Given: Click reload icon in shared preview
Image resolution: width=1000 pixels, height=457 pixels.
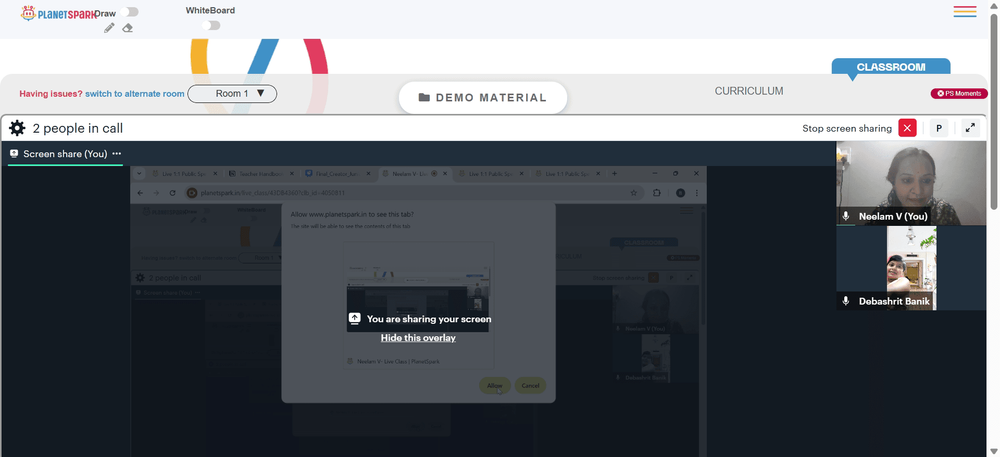Looking at the screenshot, I should (x=172, y=192).
